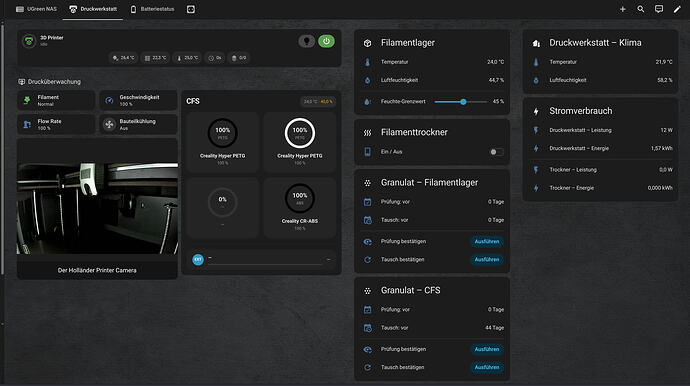Click the pencil edit dashboard icon
The height and width of the screenshot is (386, 690).
pyautogui.click(x=677, y=9)
